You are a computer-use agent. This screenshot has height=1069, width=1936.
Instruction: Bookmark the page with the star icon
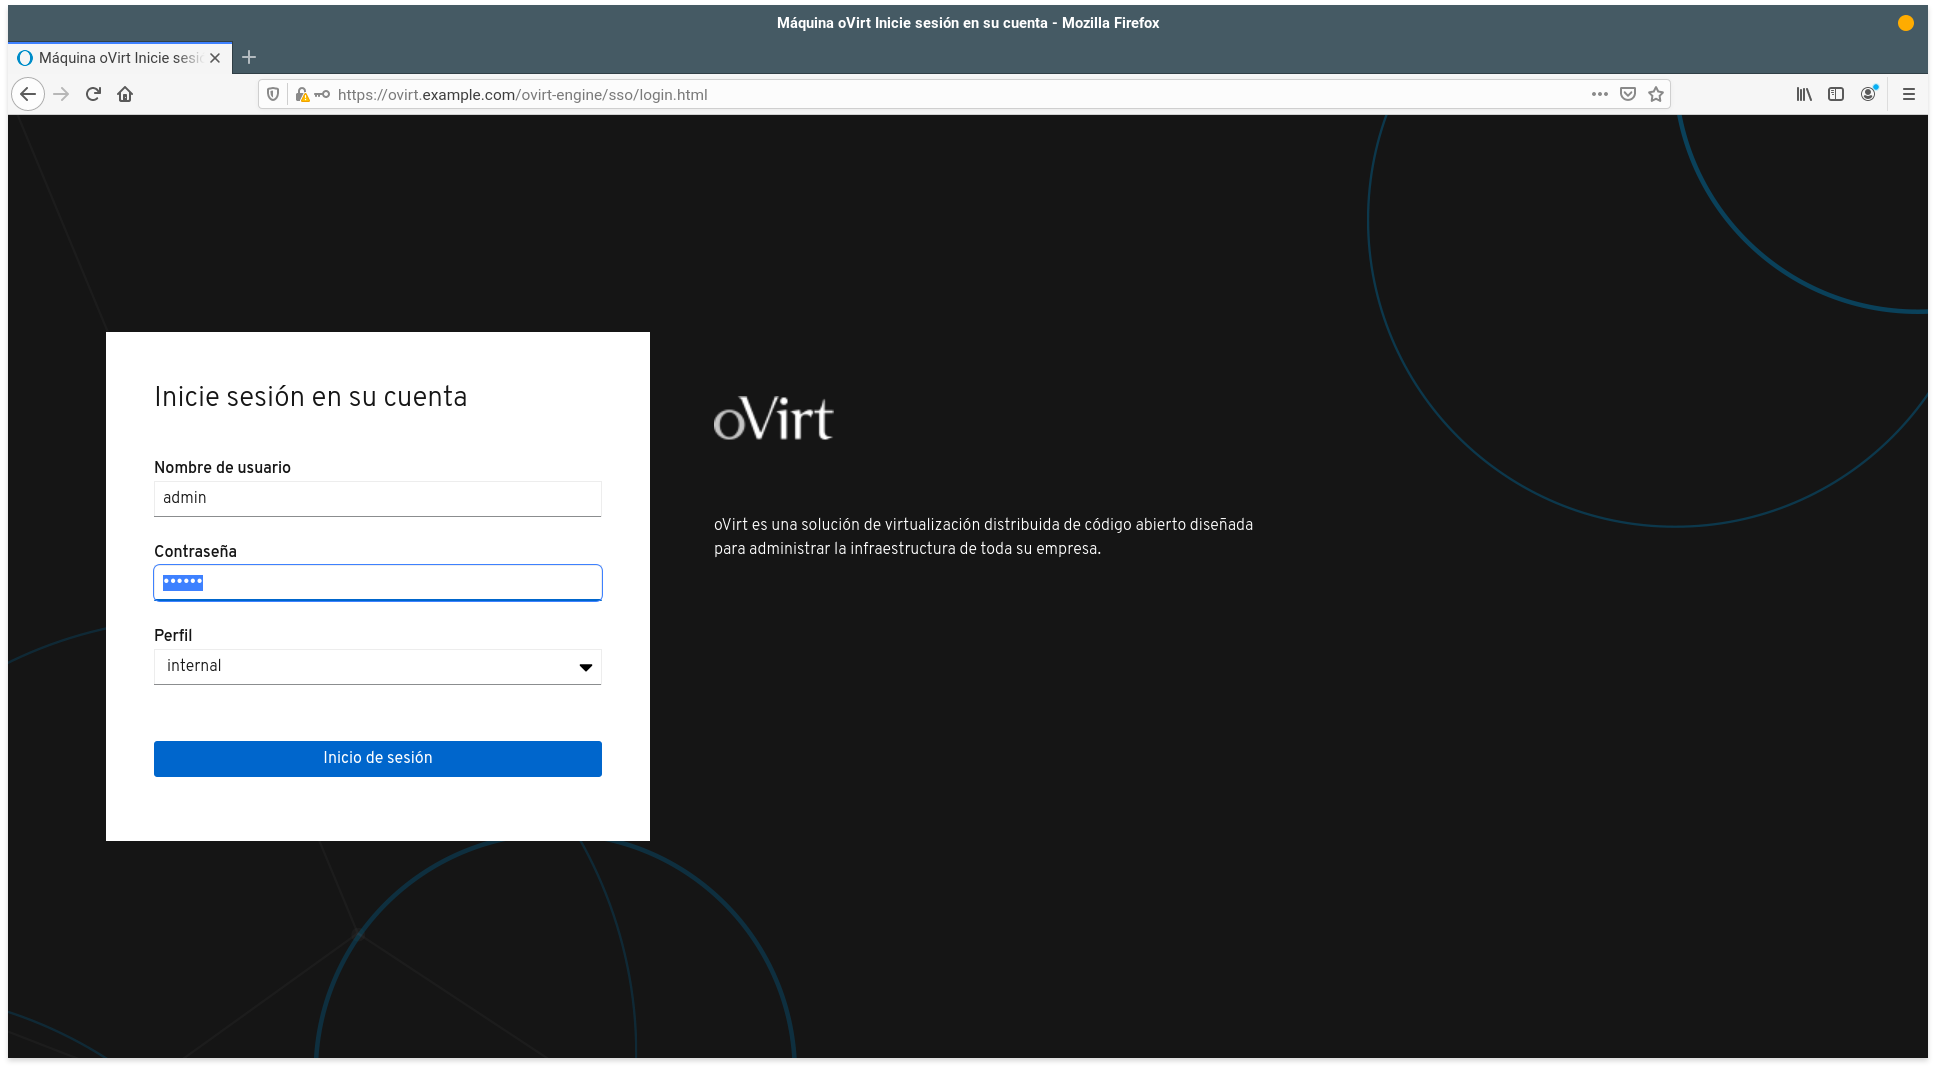tap(1656, 94)
